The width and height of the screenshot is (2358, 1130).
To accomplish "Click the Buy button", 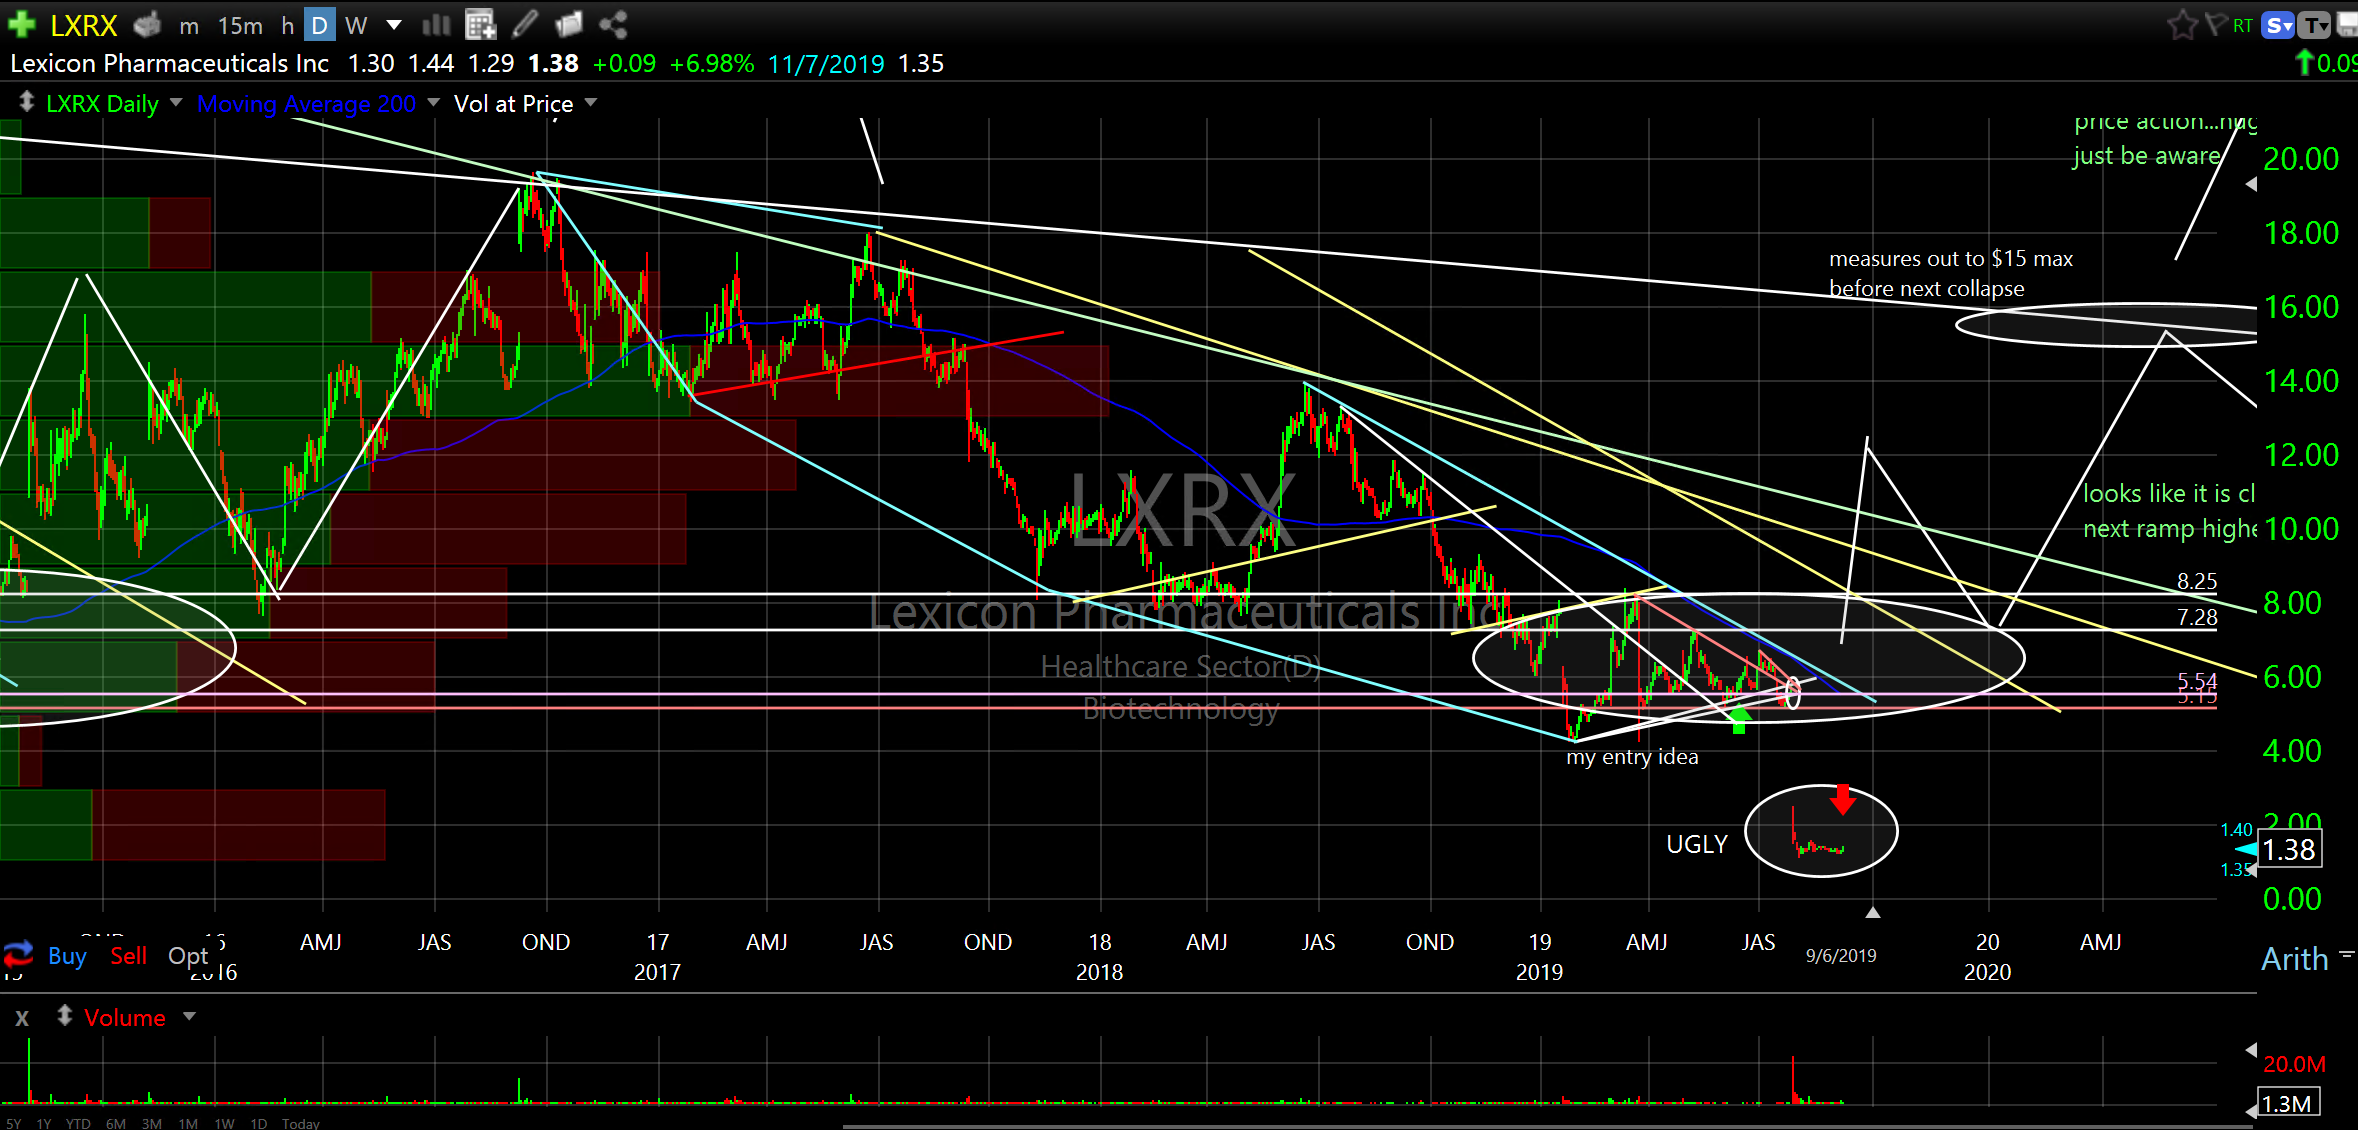I will click(67, 956).
